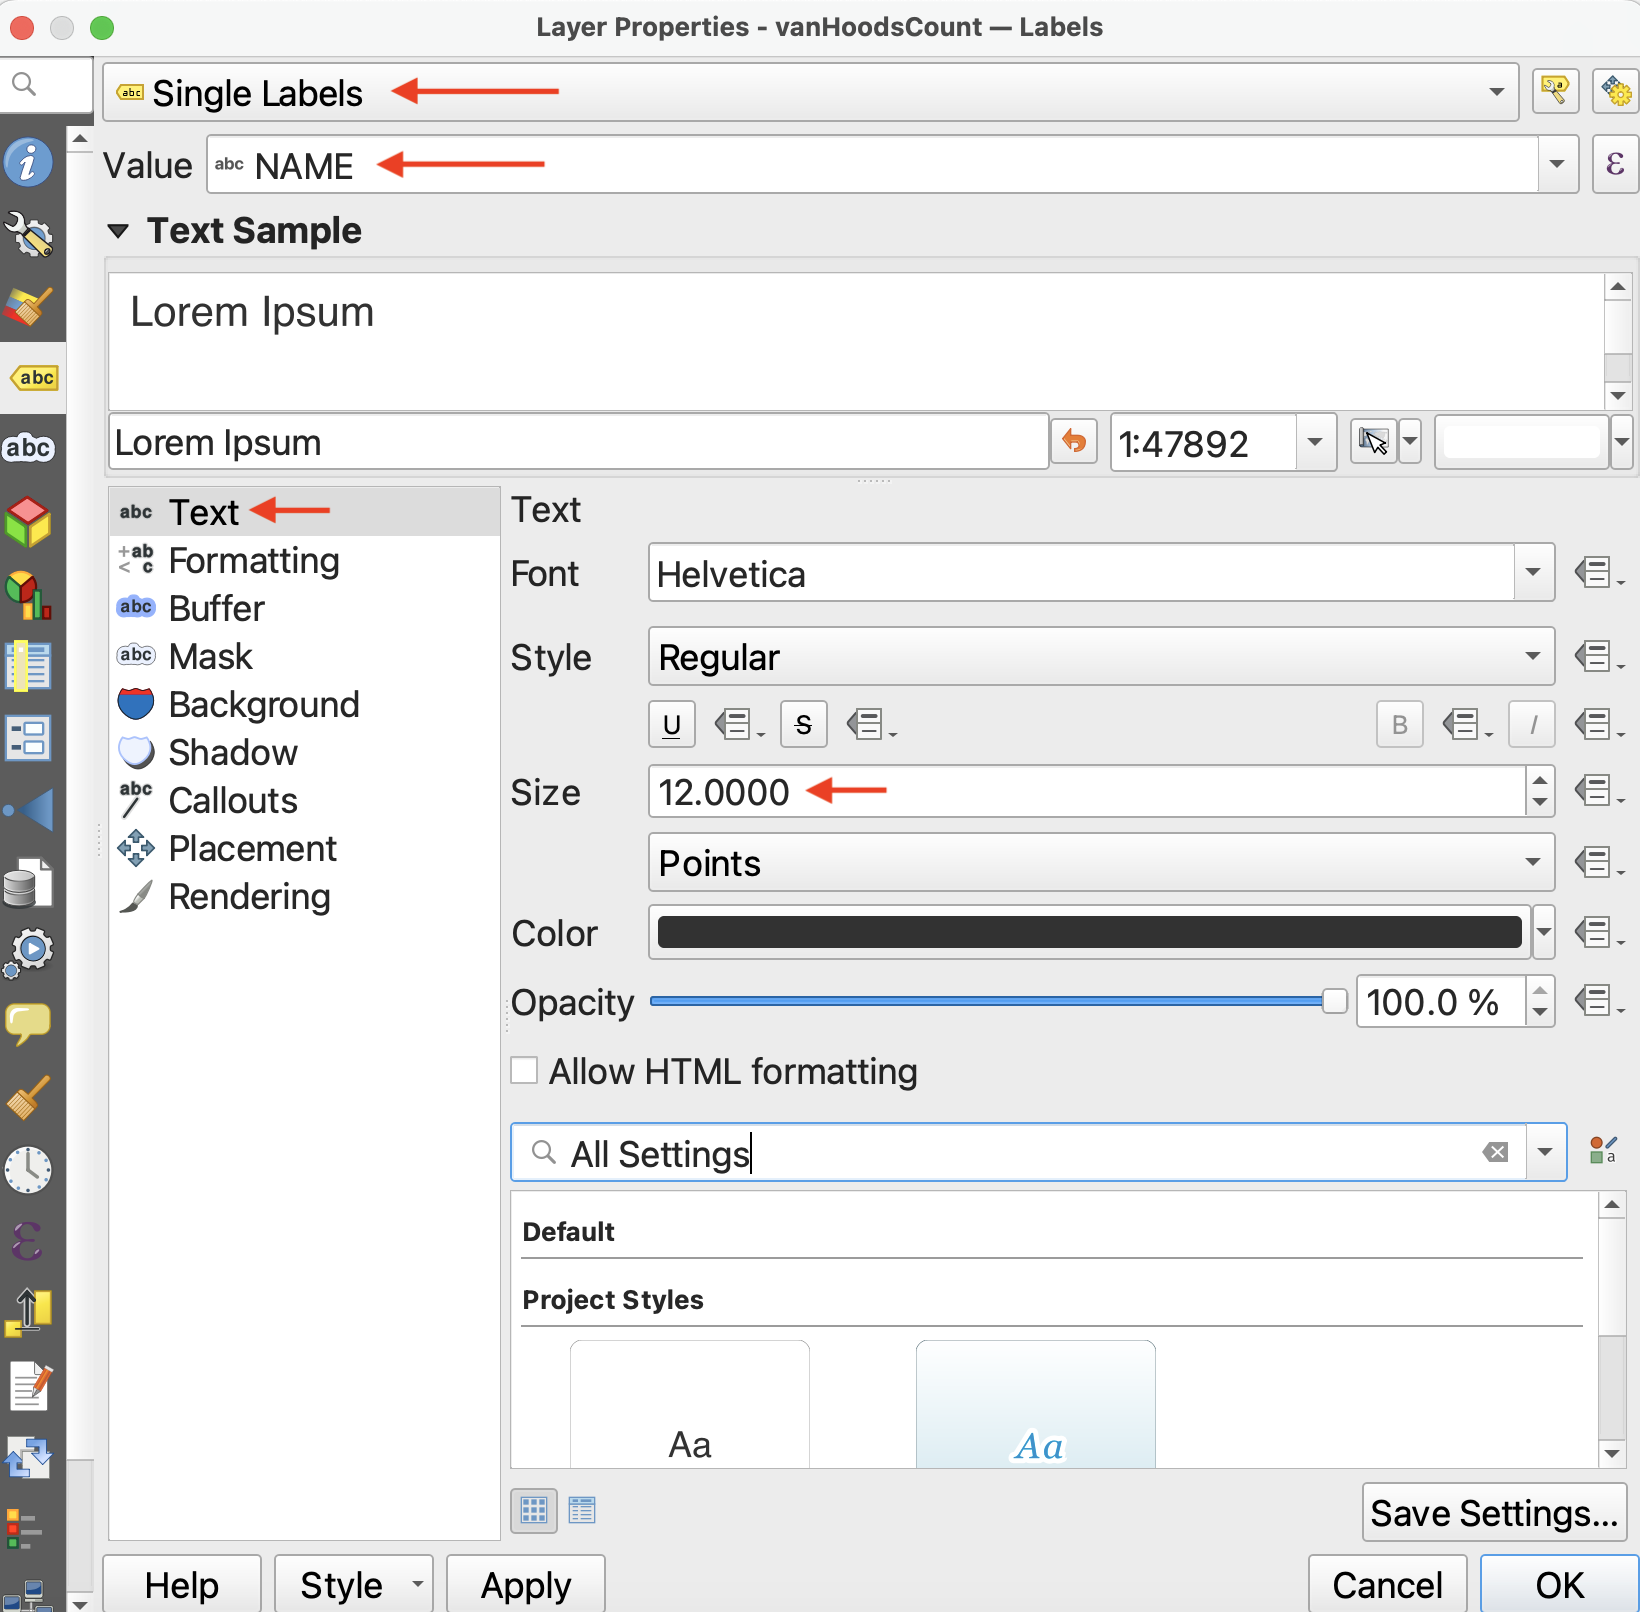This screenshot has width=1640, height=1612.
Task: Click the Apply button
Action: pos(525,1585)
